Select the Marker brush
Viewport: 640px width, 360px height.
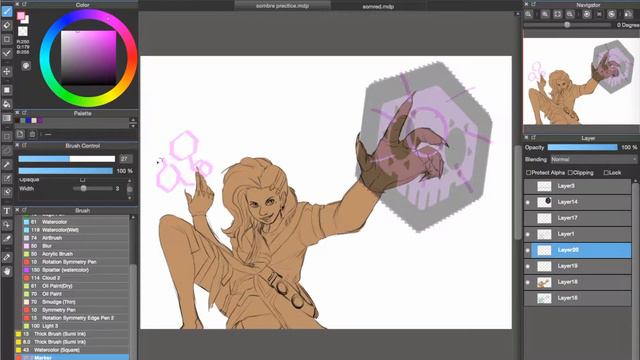coord(72,357)
